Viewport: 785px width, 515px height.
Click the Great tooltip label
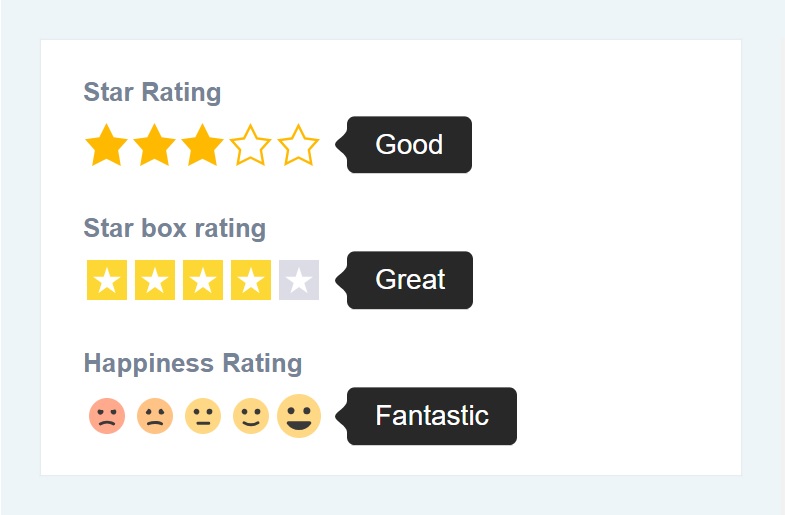tap(410, 280)
